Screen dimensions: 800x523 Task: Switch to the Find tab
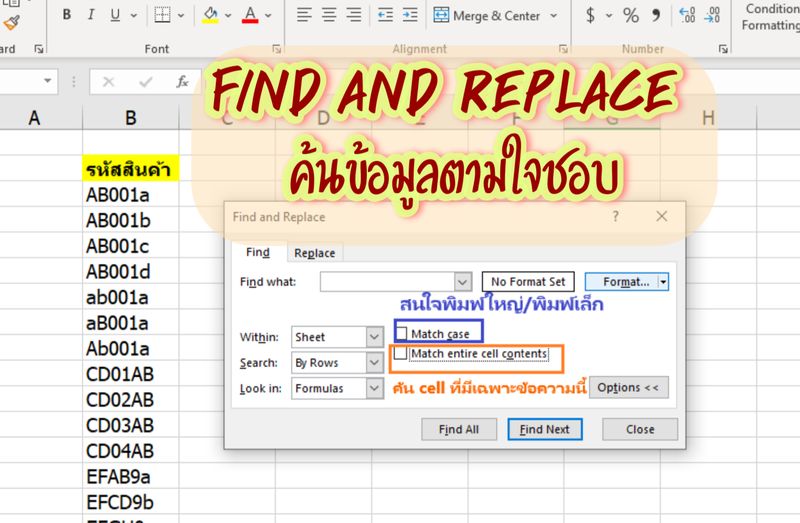pos(258,252)
